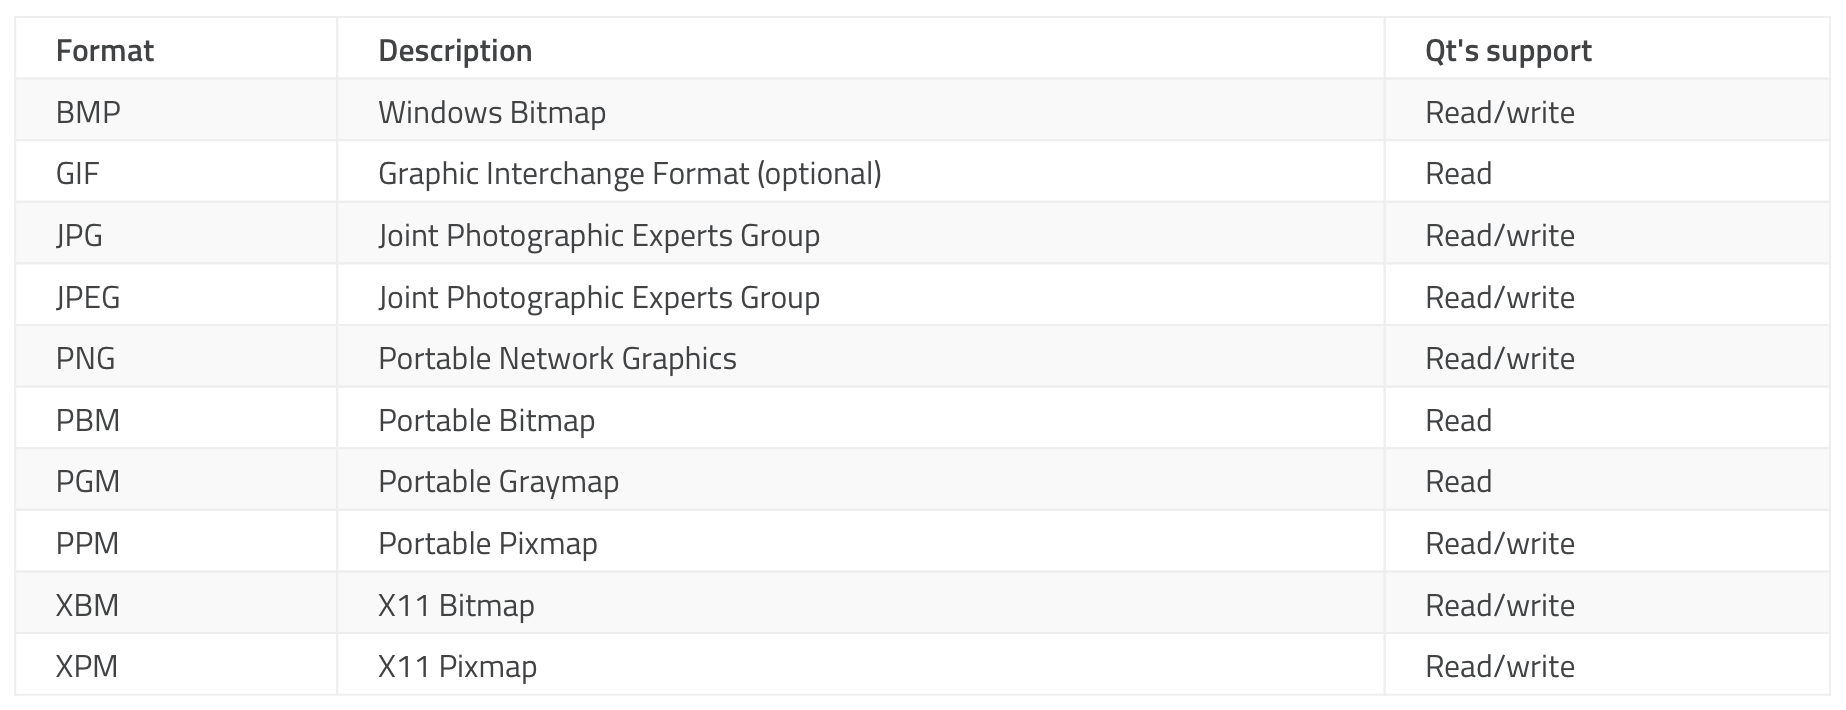The image size is (1846, 710).
Task: Click the GIF format cell
Action: point(78,174)
